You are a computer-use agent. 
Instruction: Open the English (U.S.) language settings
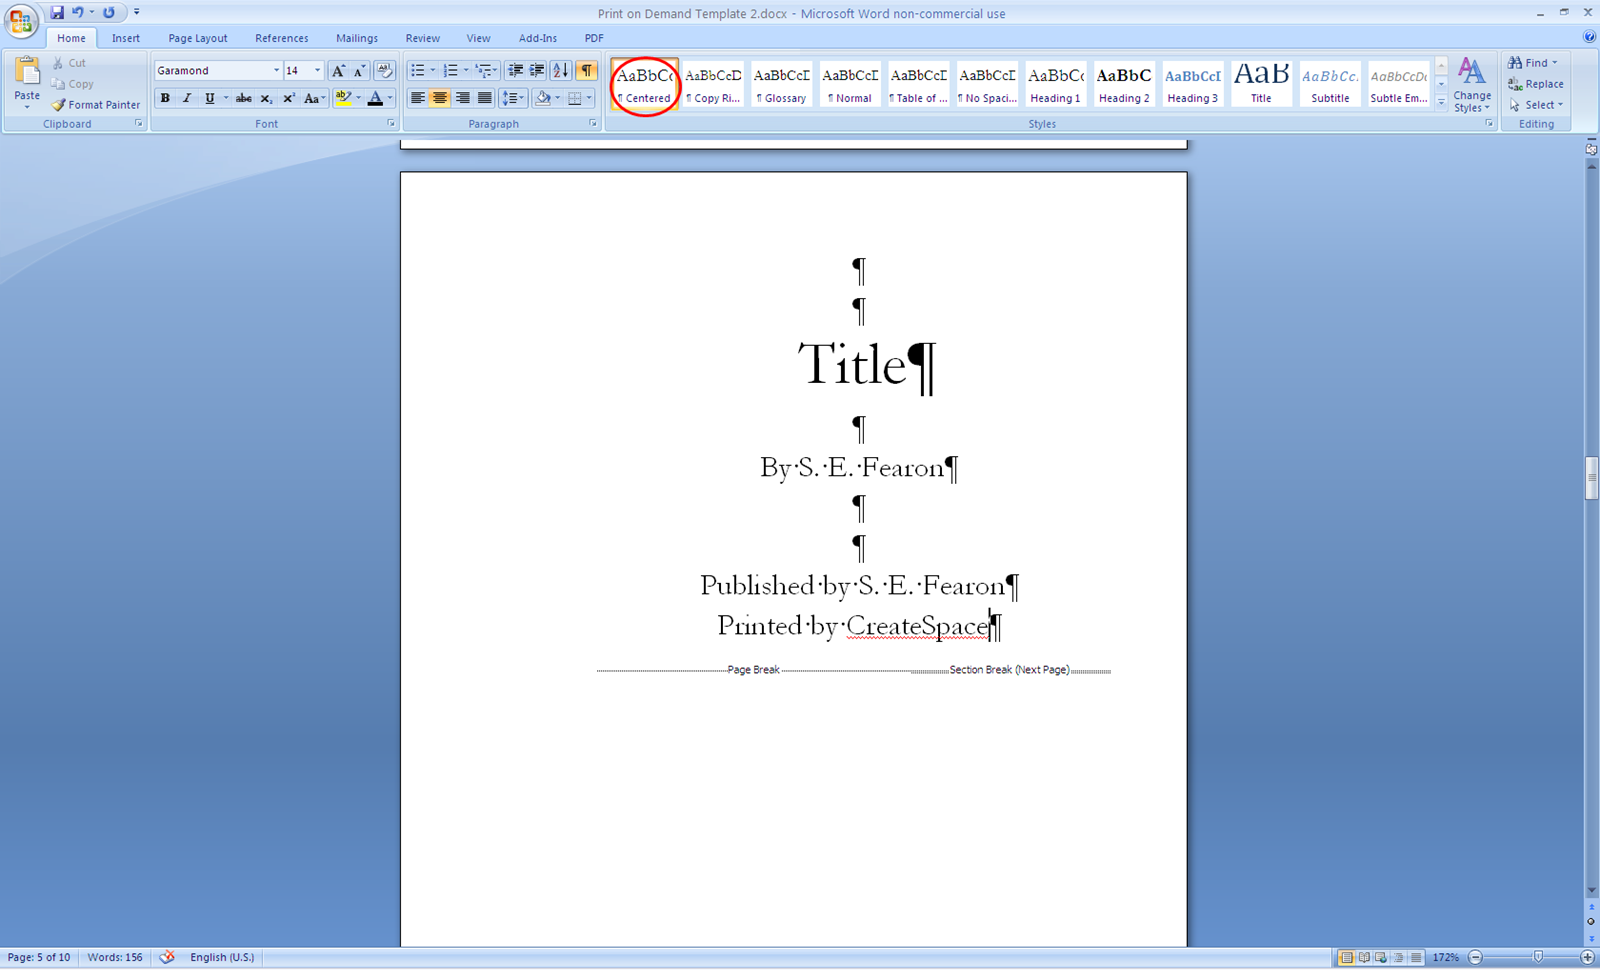[x=222, y=957]
